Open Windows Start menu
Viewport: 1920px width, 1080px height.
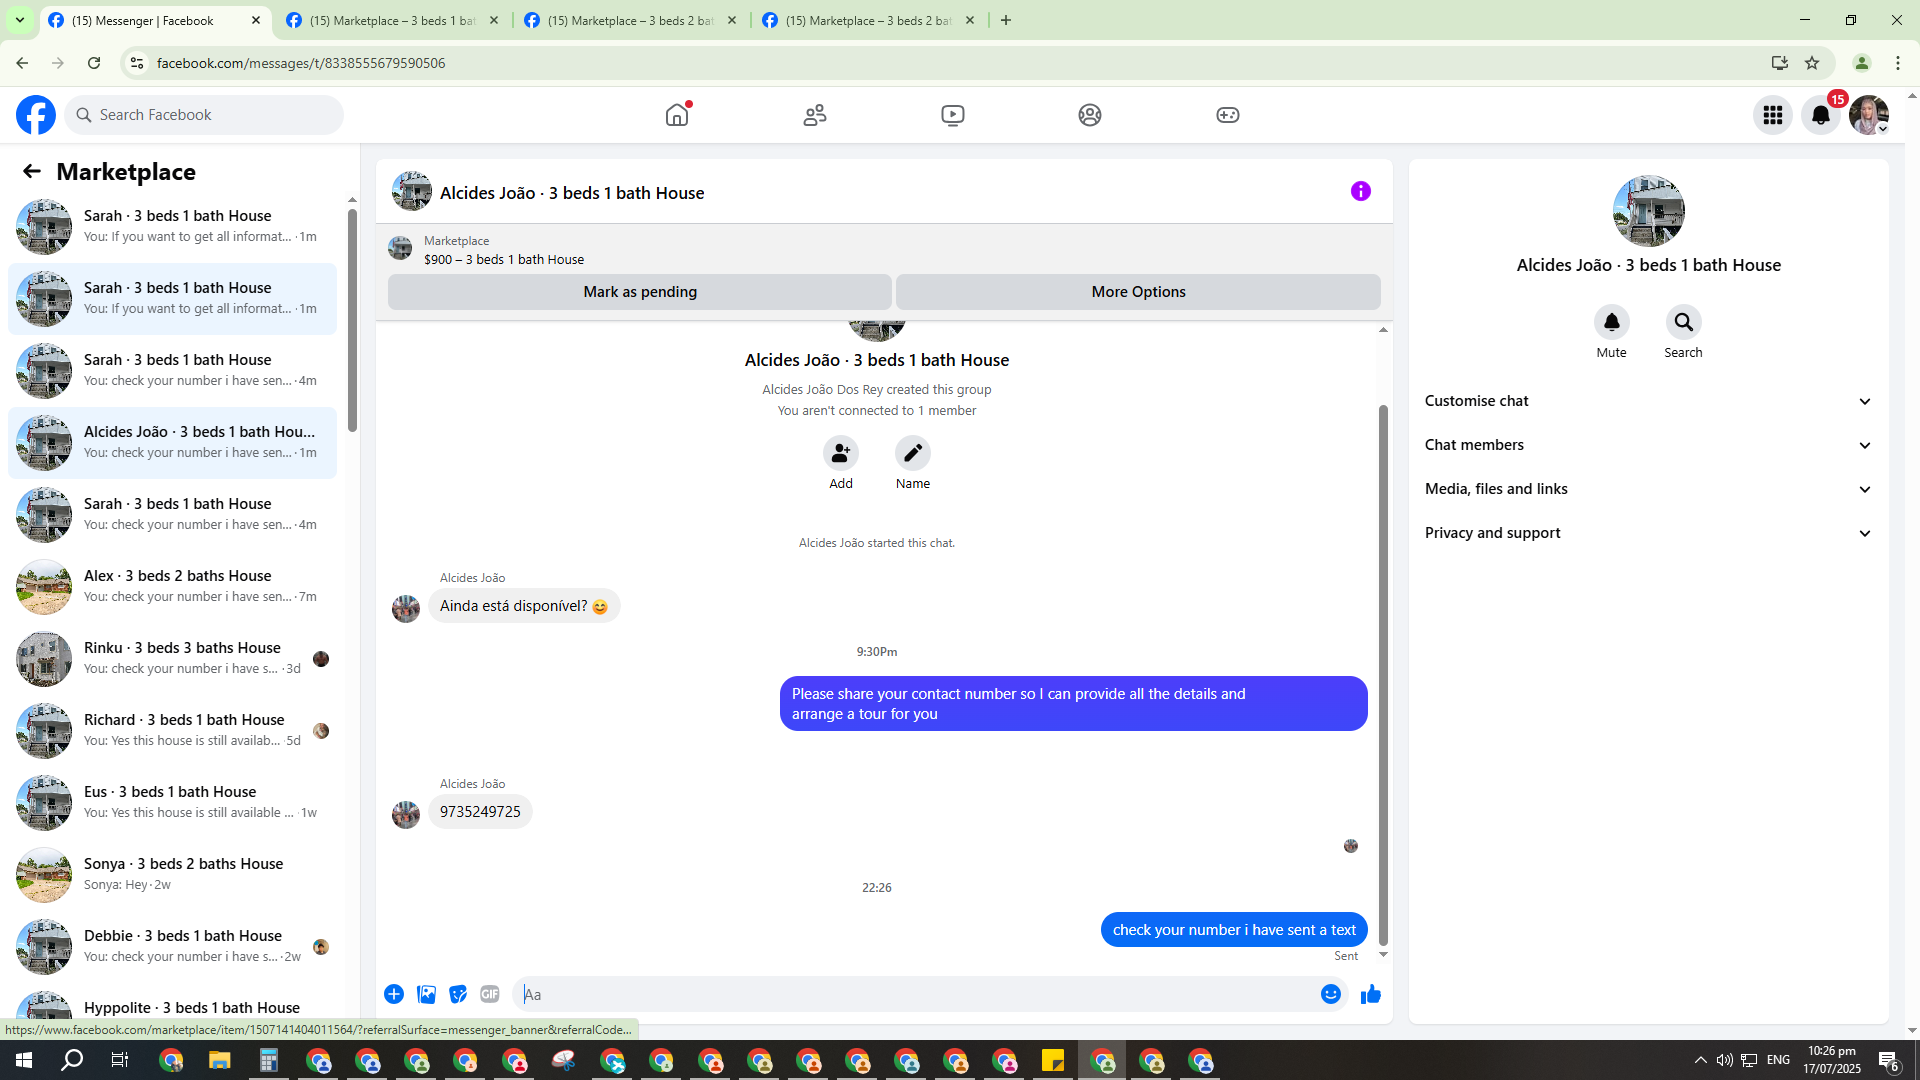(24, 1060)
